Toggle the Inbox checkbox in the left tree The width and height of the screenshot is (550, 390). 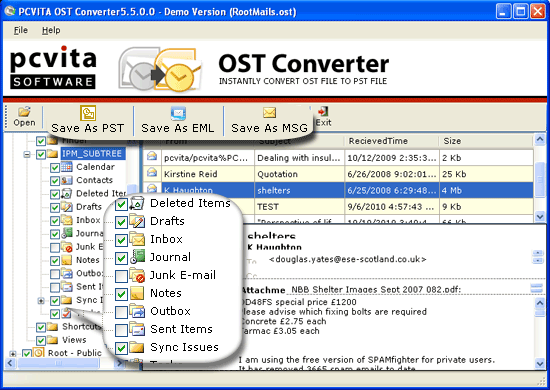pos(55,221)
